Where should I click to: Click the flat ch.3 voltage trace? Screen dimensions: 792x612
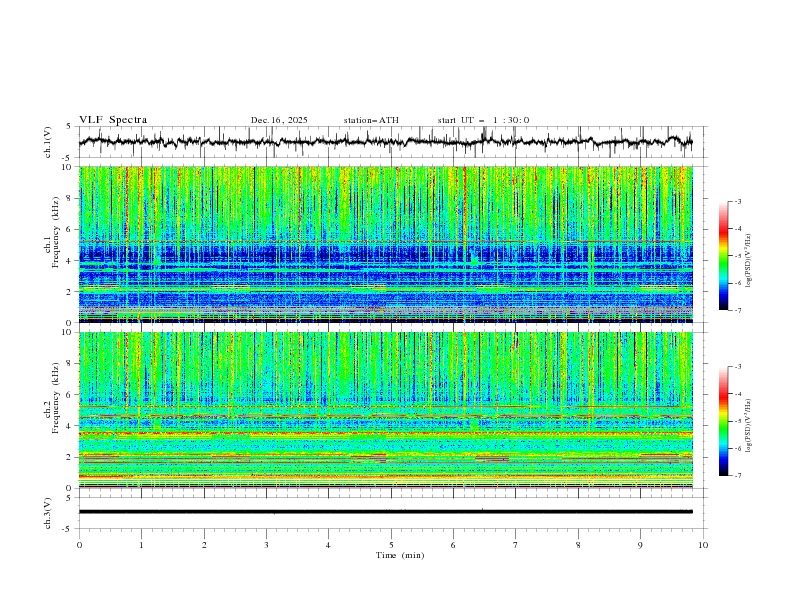pos(385,512)
